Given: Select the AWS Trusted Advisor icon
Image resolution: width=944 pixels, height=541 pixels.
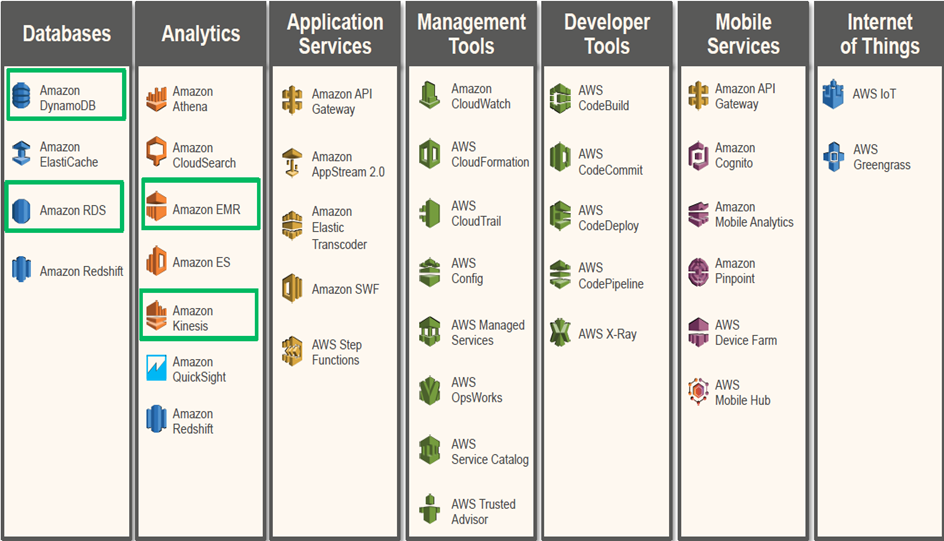Looking at the screenshot, I should click(430, 511).
